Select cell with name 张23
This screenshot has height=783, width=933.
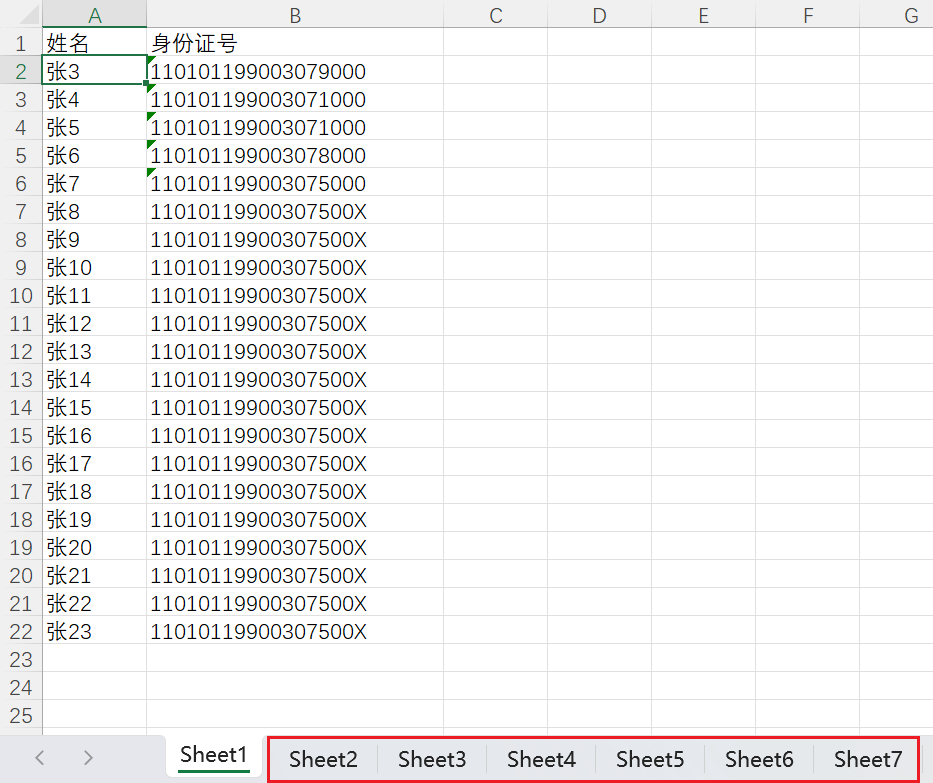[95, 631]
